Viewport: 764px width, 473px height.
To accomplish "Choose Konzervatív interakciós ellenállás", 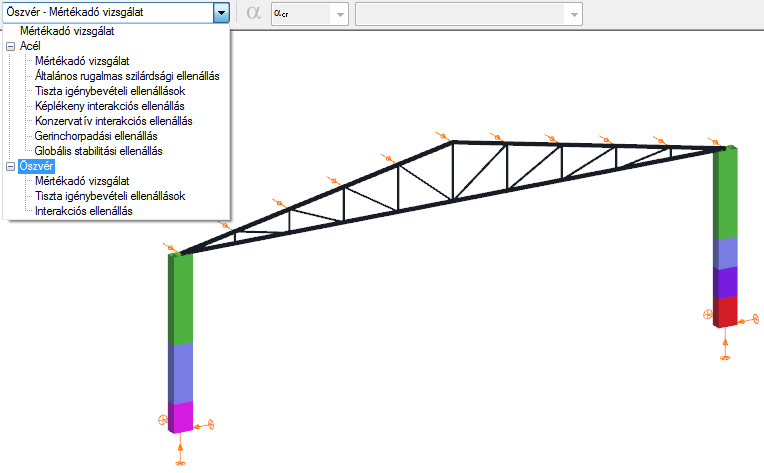I will coord(114,121).
